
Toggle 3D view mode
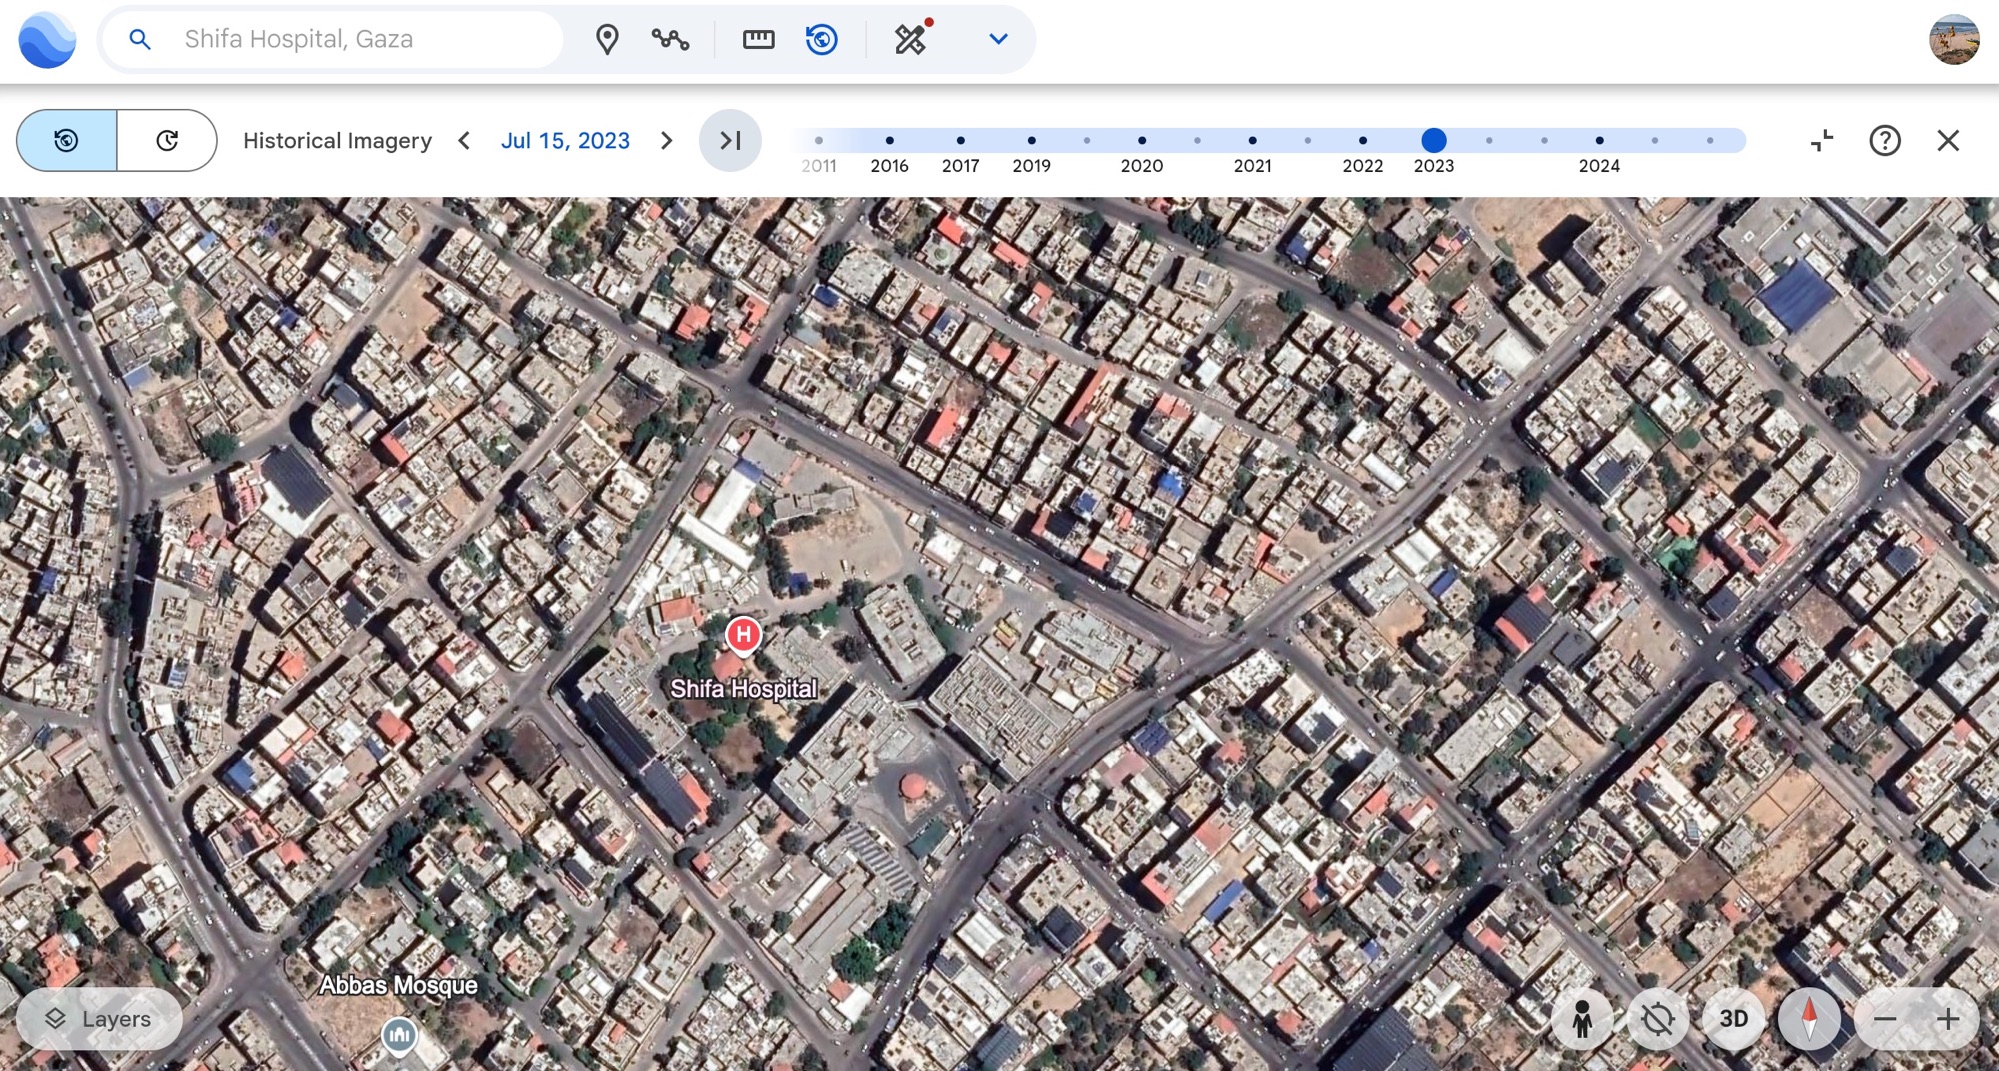[1733, 1019]
